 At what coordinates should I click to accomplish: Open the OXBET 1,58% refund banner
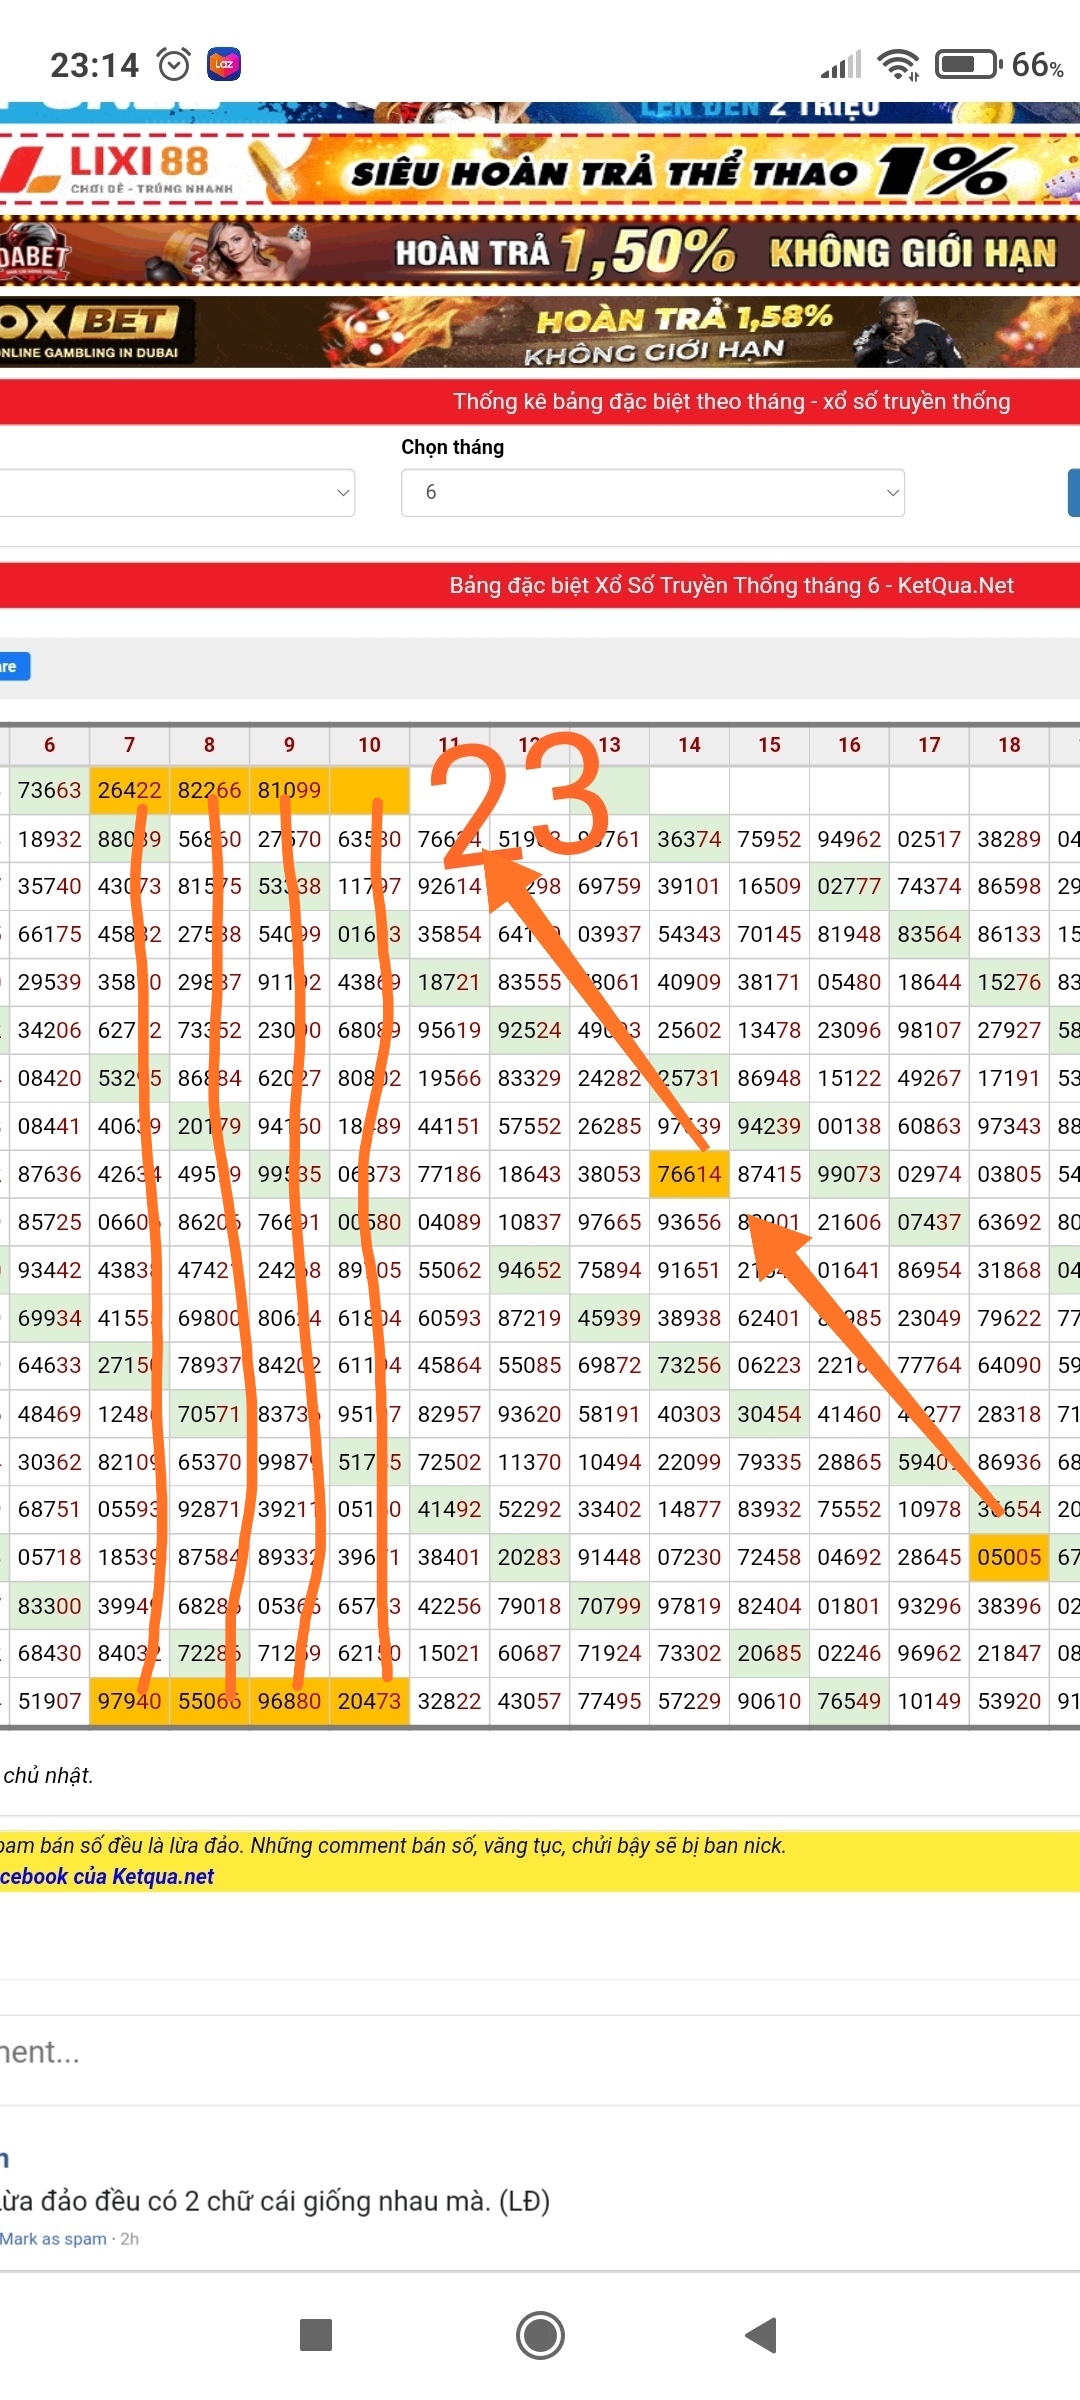pyautogui.click(x=540, y=332)
